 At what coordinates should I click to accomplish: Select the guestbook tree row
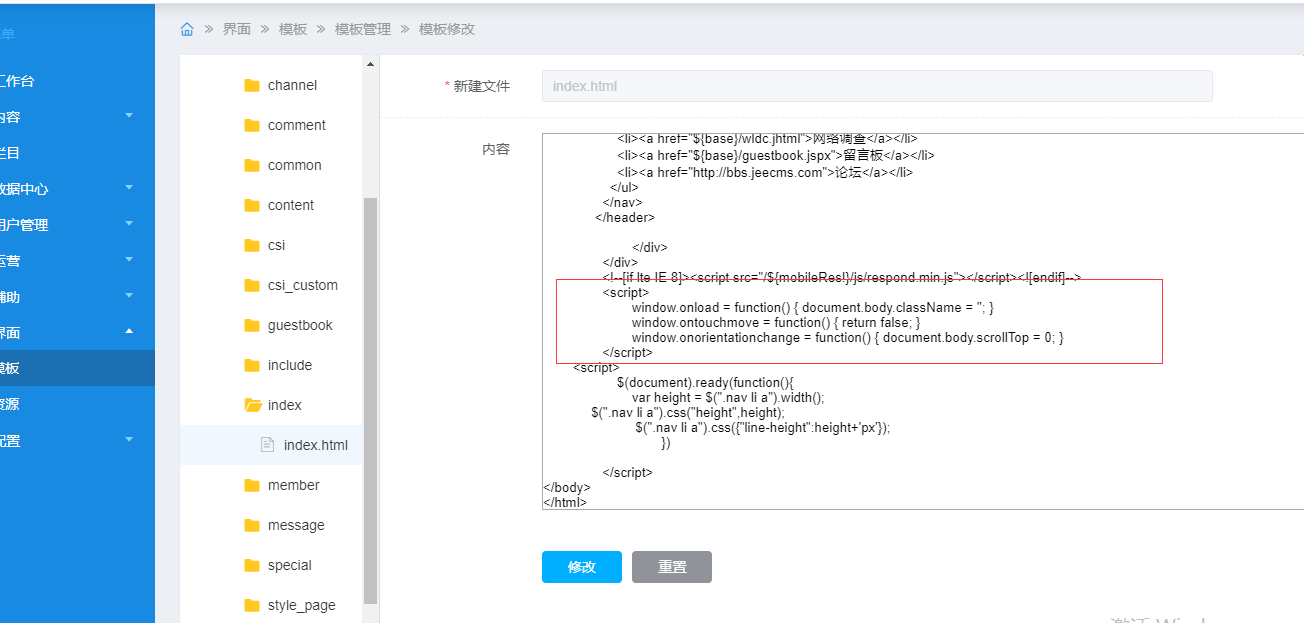[271, 325]
